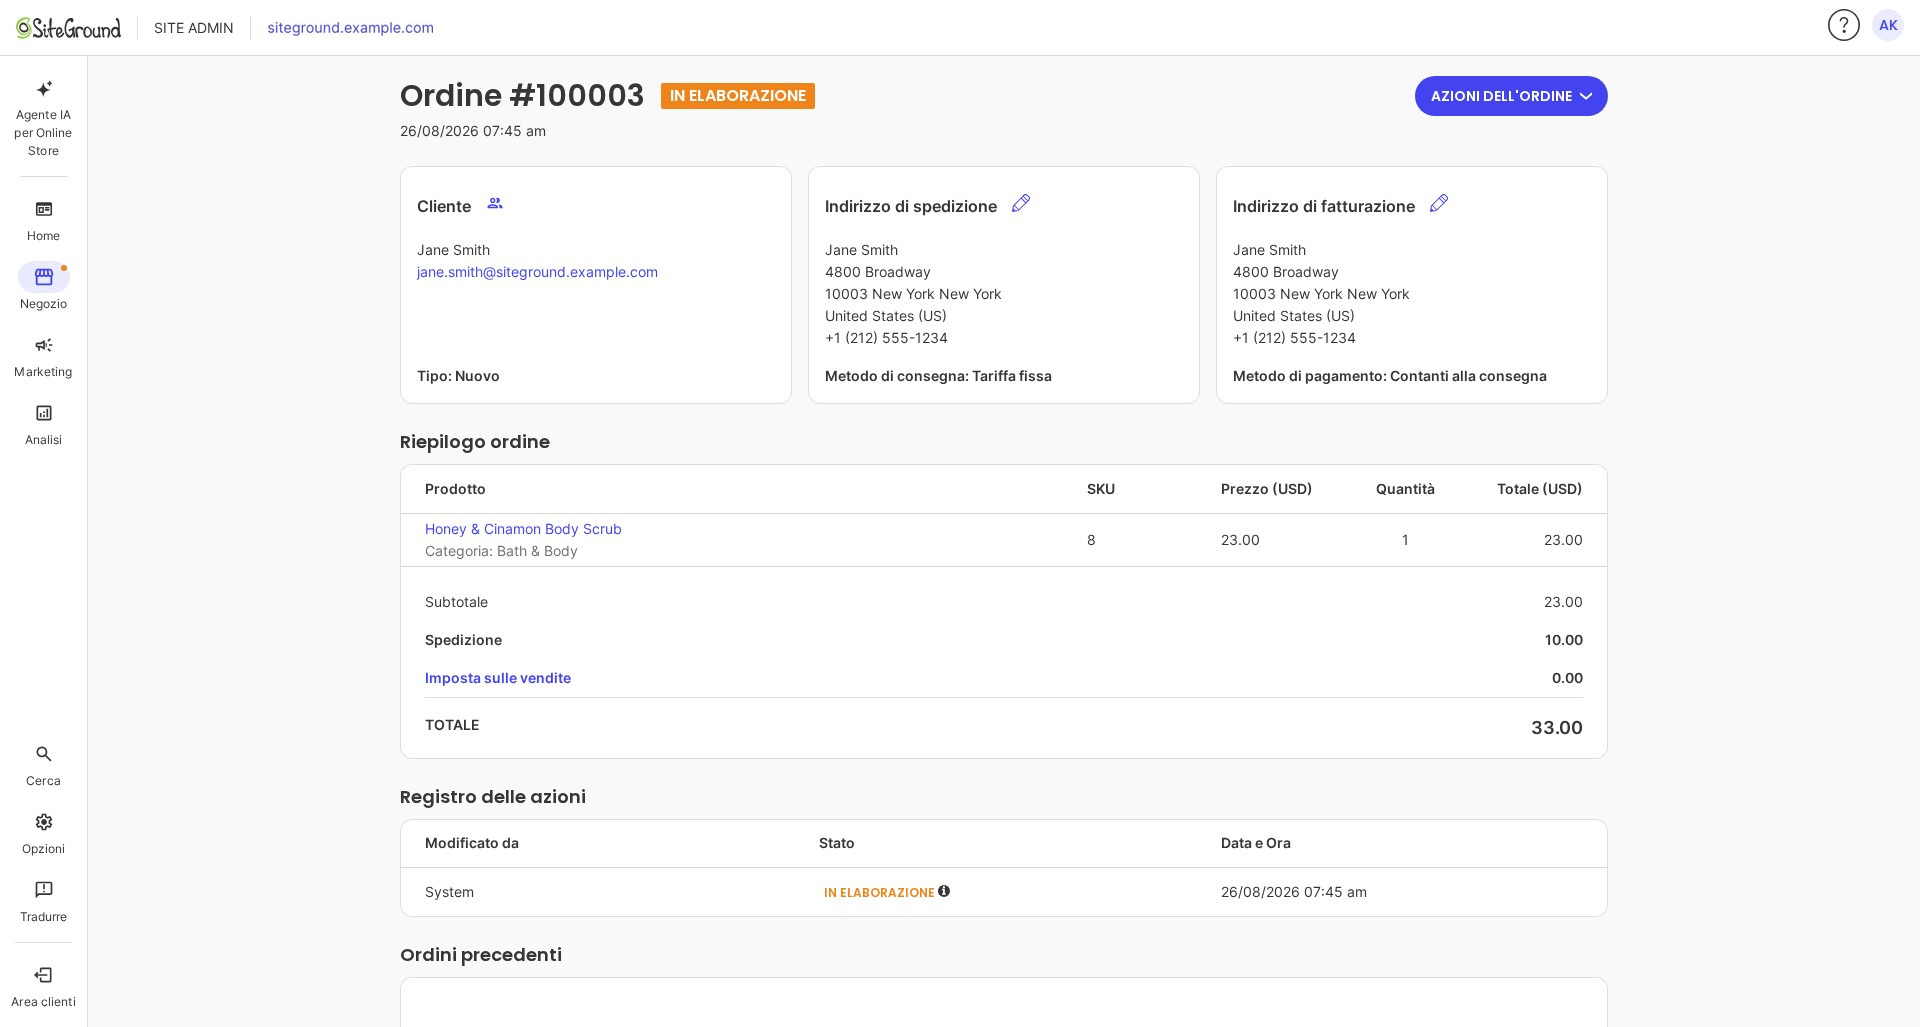Open the Tradurre translate tool

click(43, 902)
